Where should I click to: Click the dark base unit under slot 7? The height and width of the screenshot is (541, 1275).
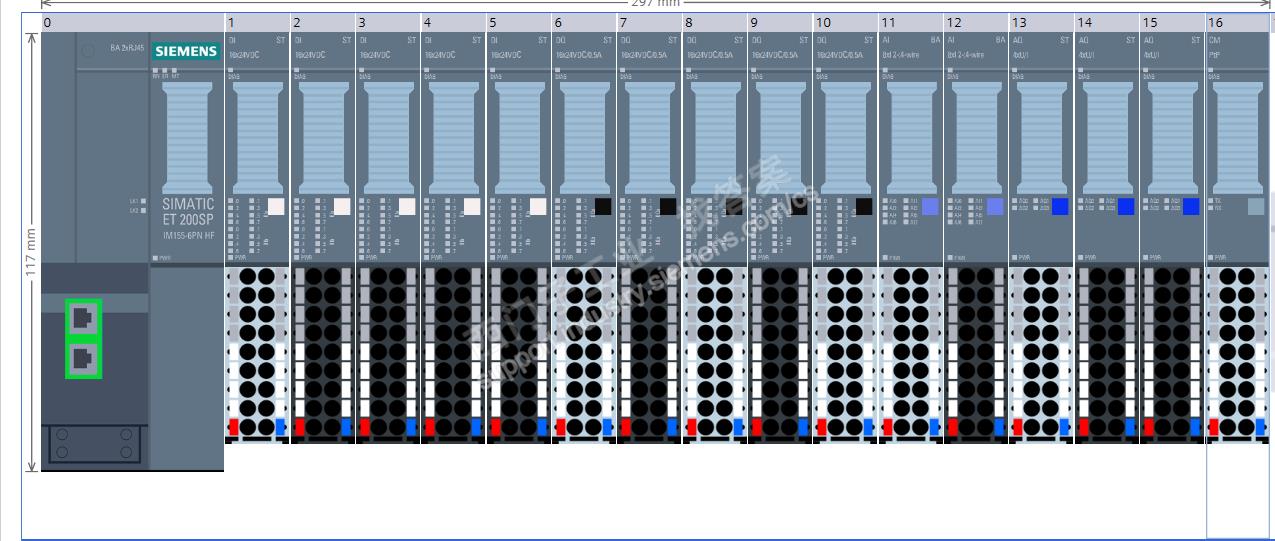[x=649, y=353]
